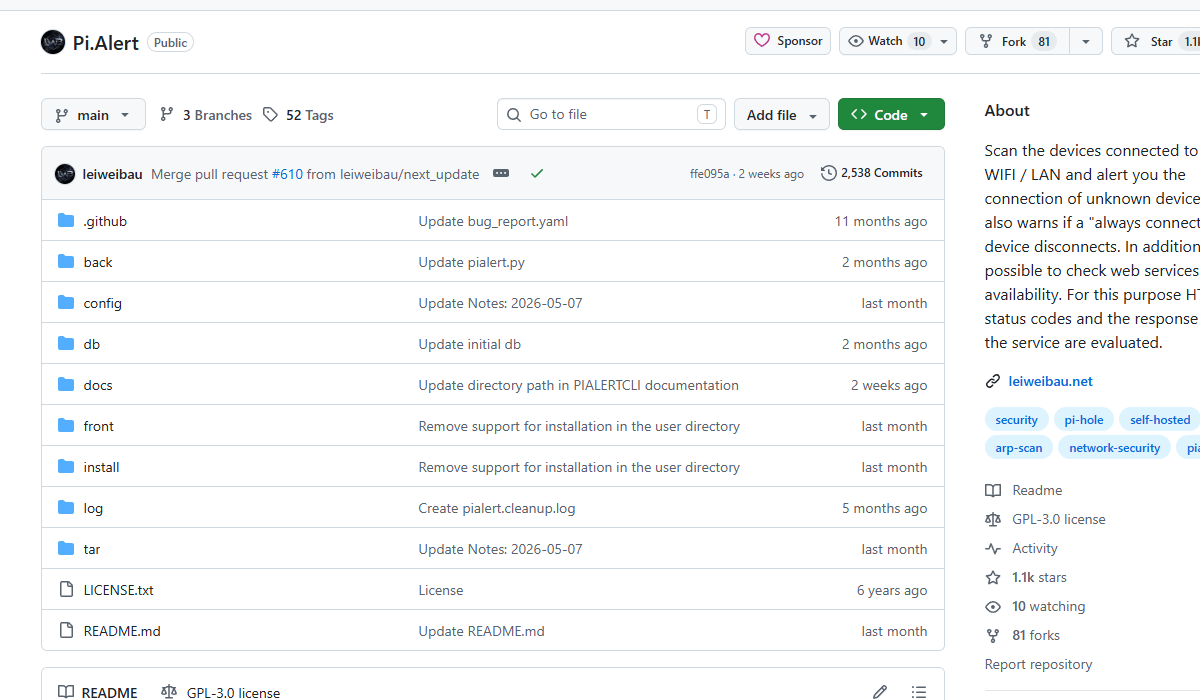This screenshot has width=1200, height=700.
Task: Click the install folder icon
Action: click(66, 467)
